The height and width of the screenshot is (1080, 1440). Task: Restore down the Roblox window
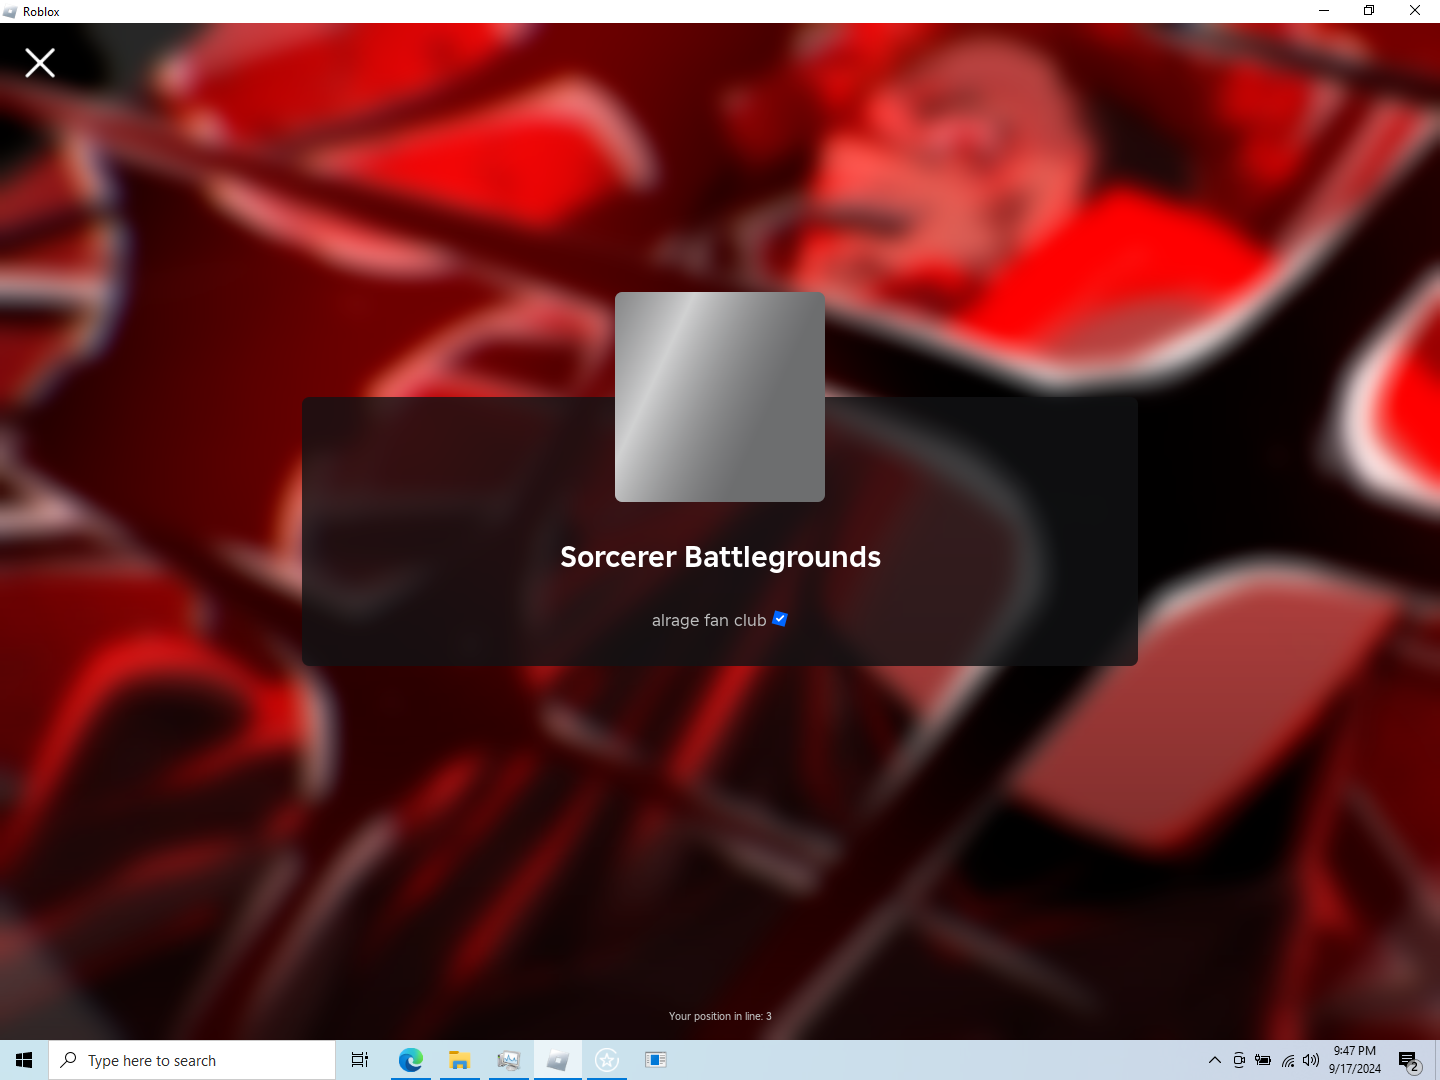point(1369,11)
